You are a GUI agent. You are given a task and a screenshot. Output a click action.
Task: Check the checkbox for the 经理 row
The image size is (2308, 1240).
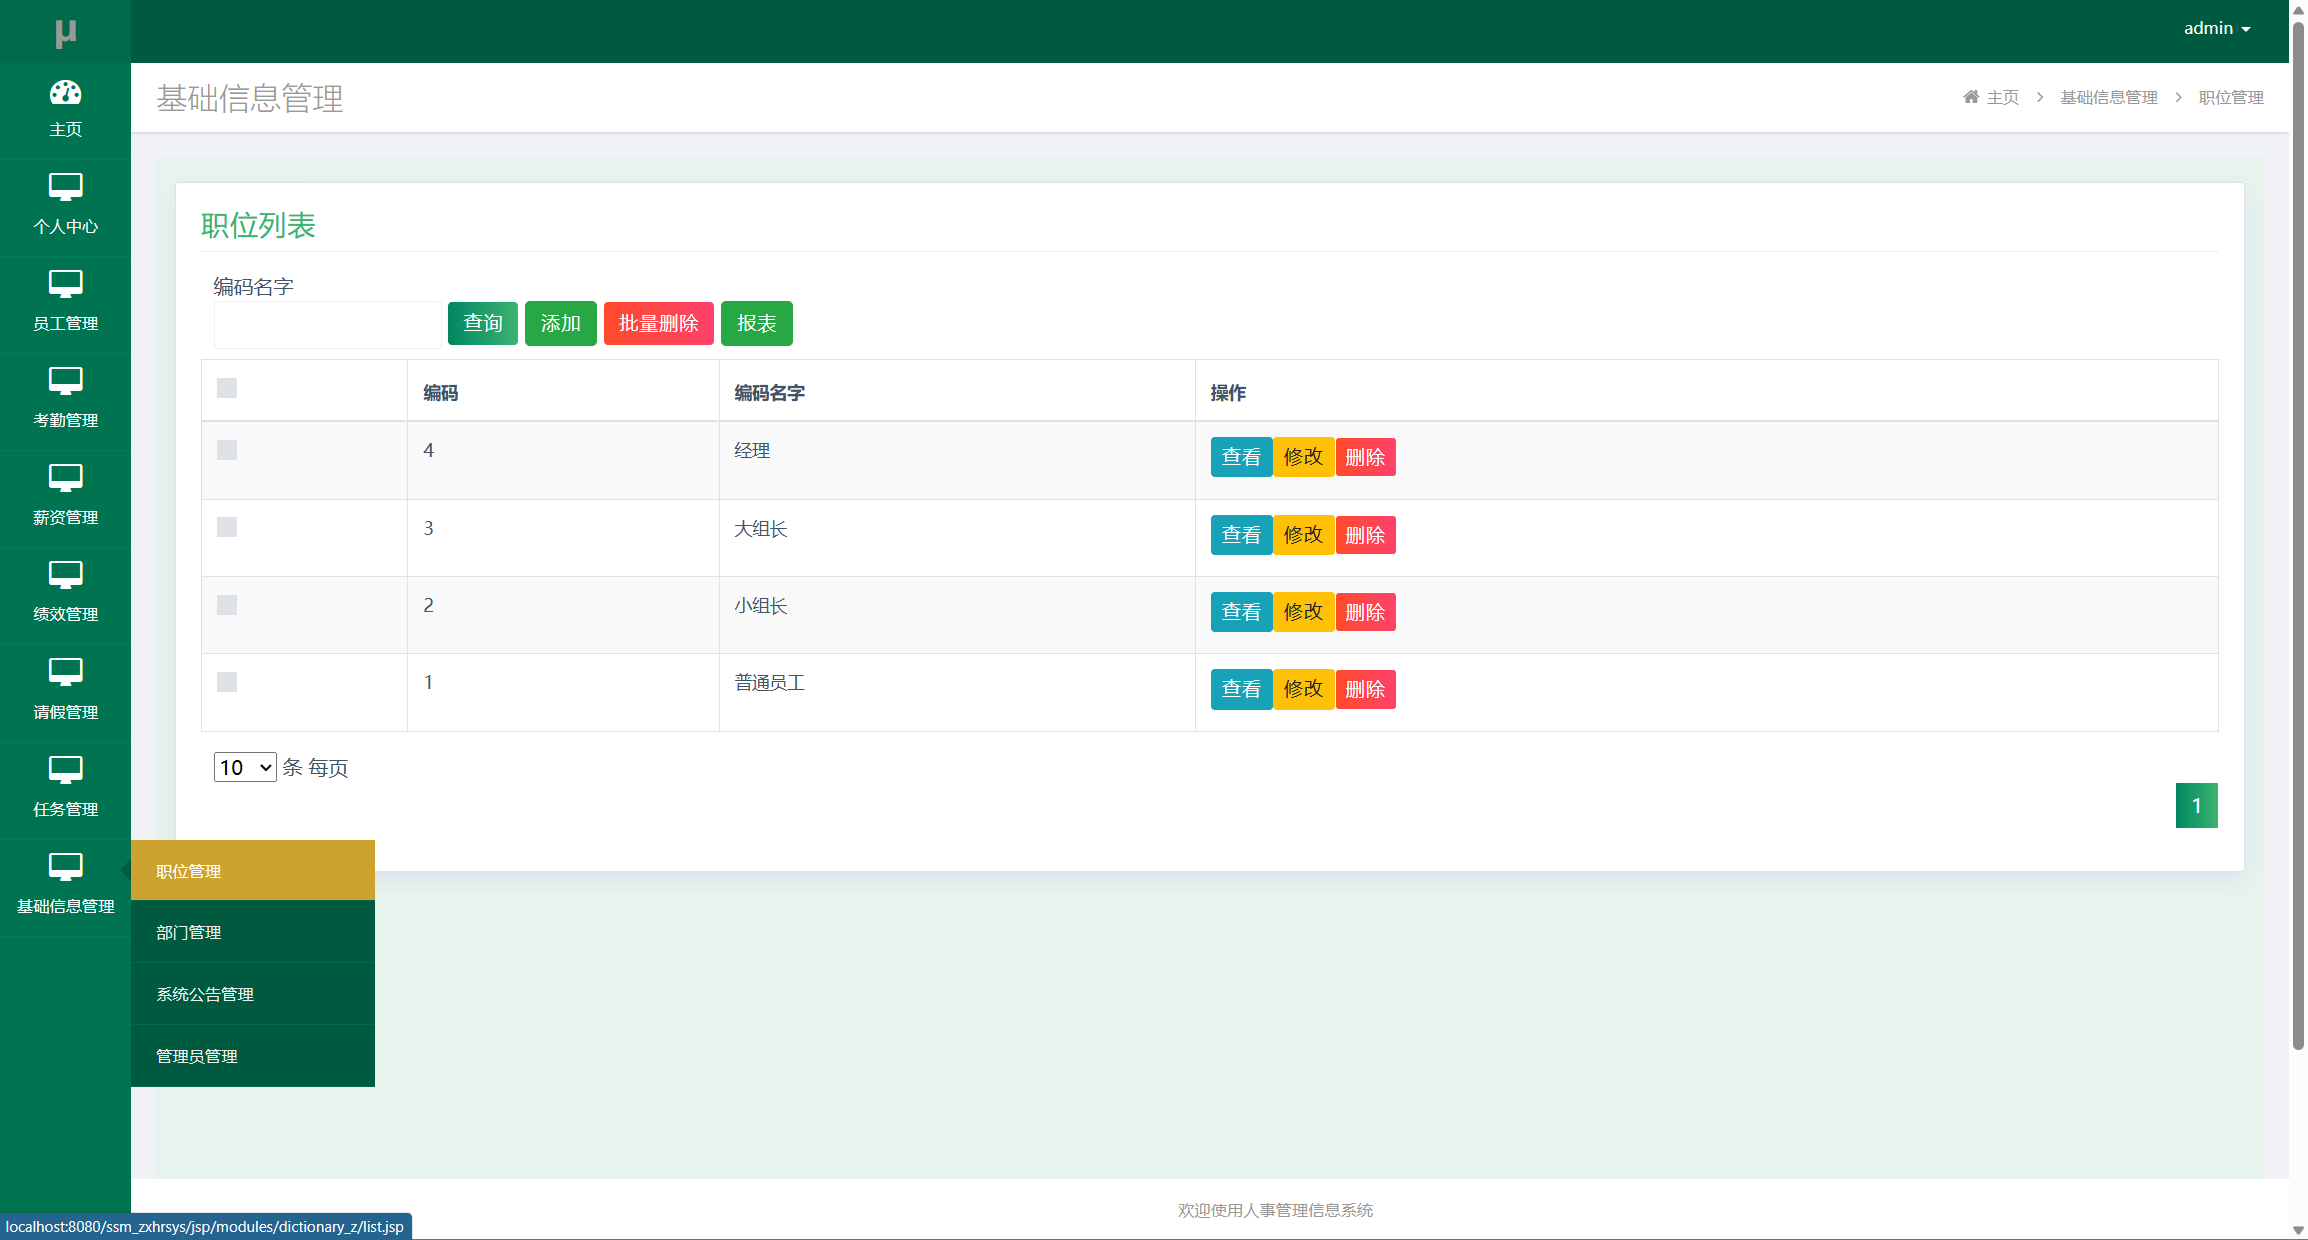[227, 450]
